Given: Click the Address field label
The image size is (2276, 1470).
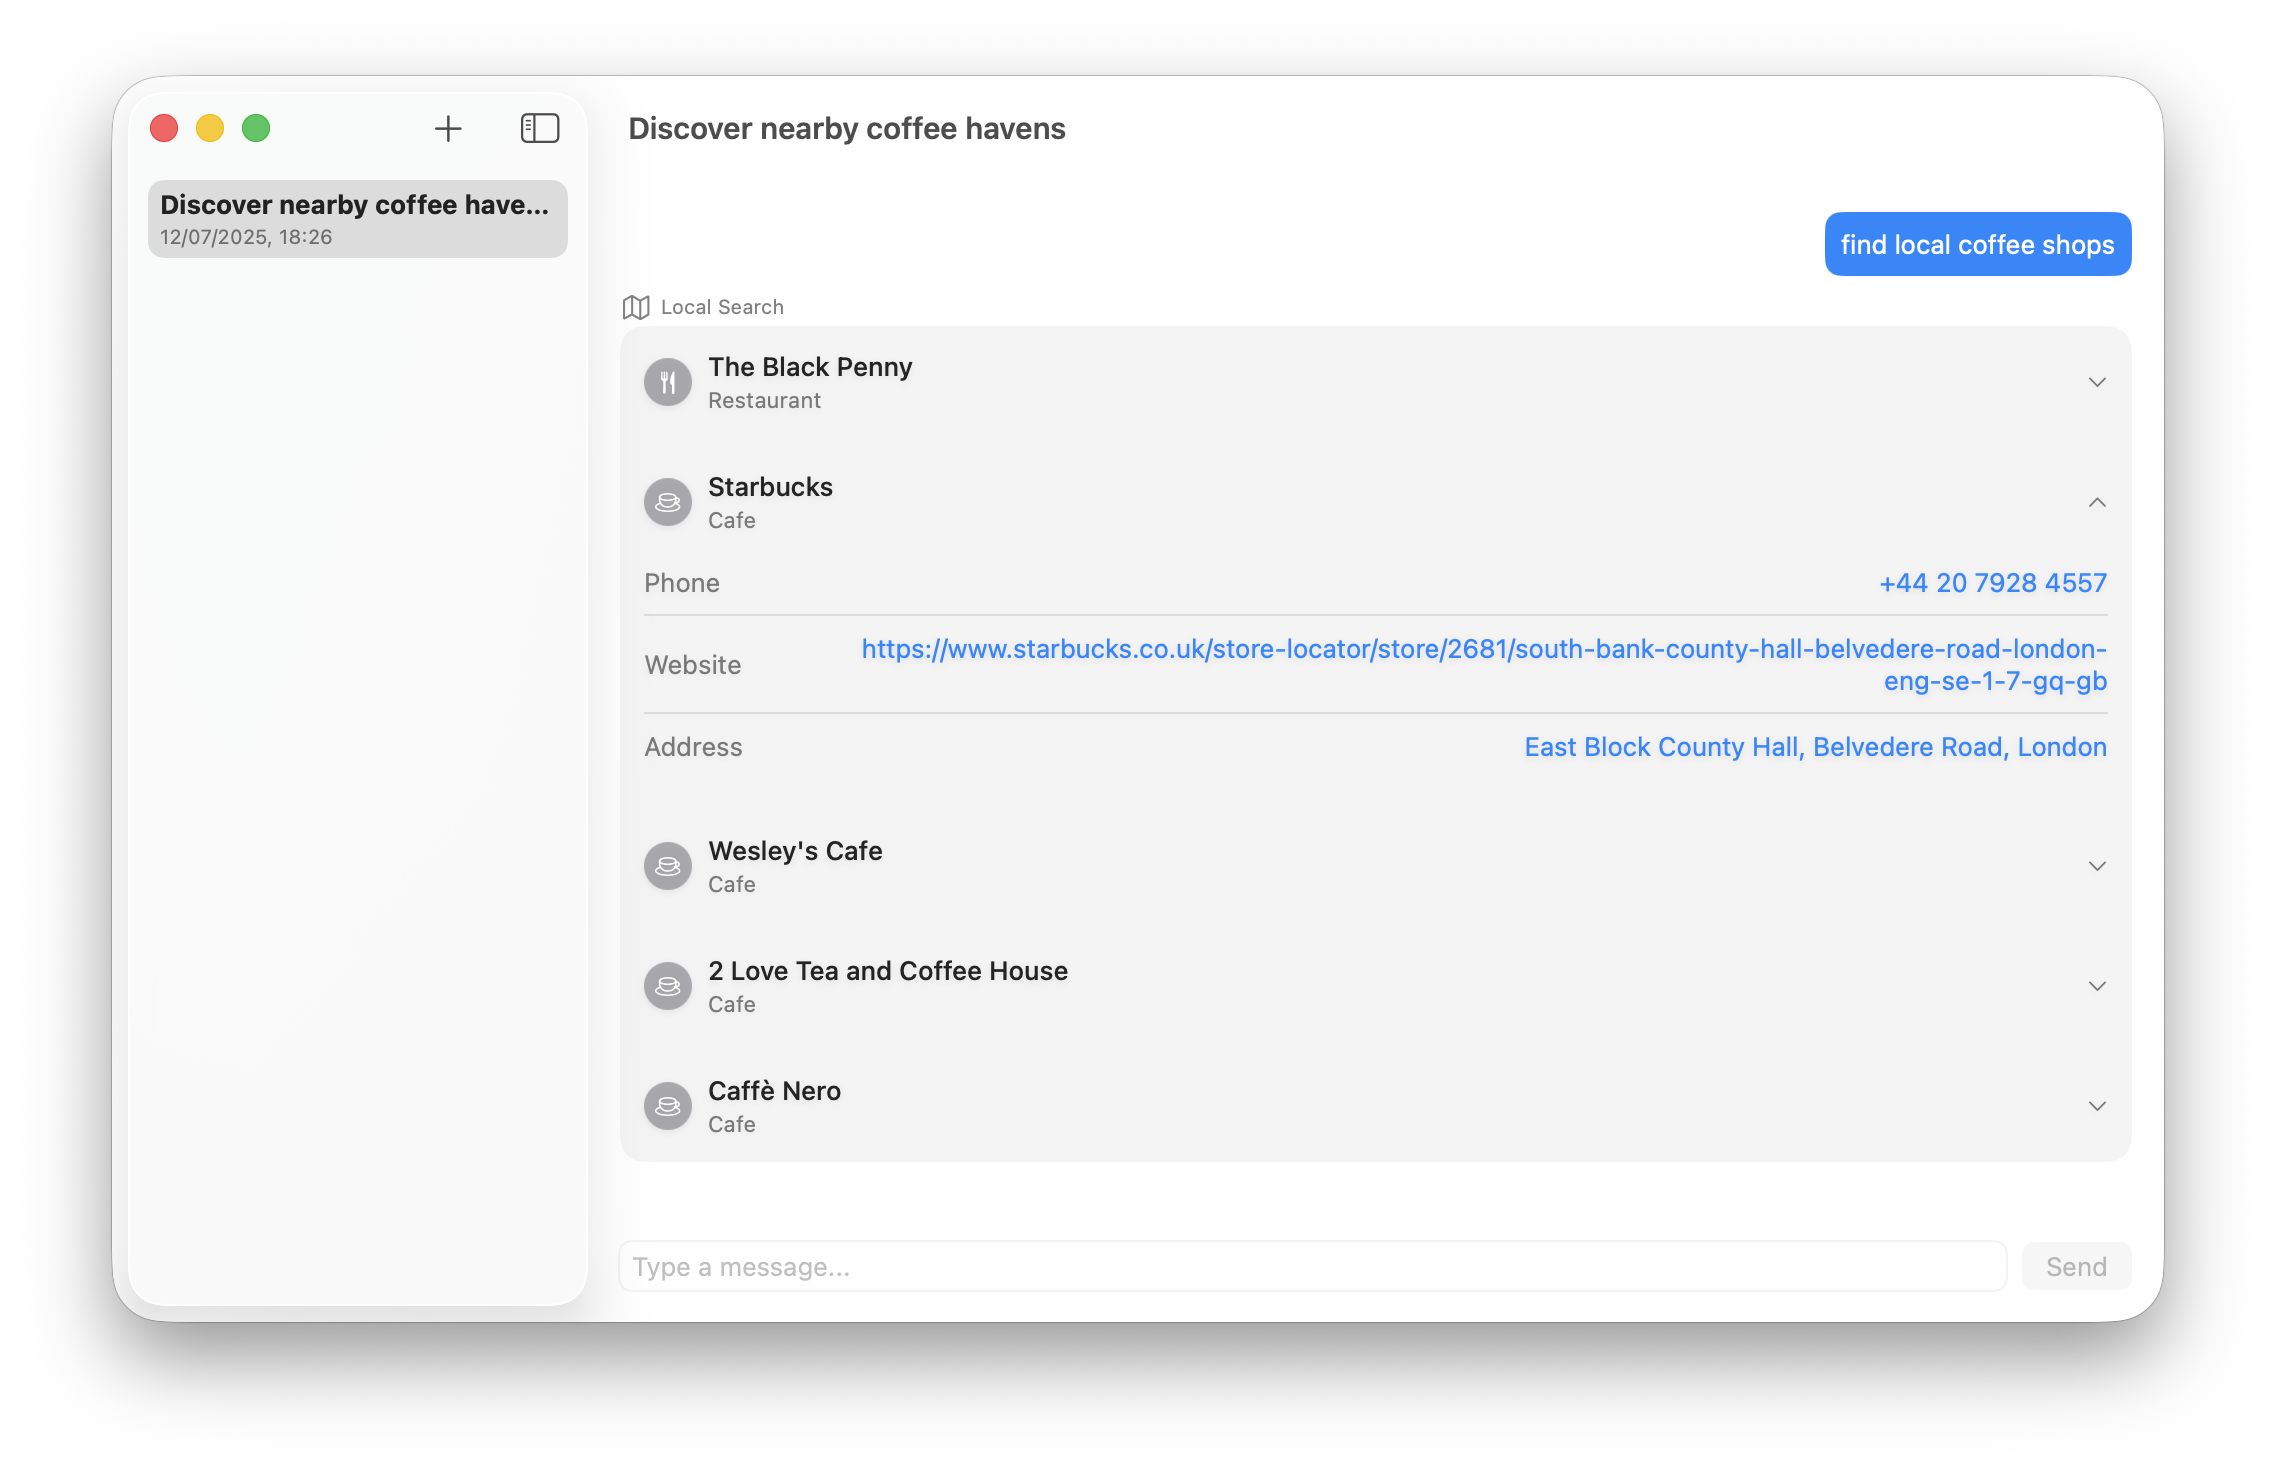Looking at the screenshot, I should click(693, 747).
